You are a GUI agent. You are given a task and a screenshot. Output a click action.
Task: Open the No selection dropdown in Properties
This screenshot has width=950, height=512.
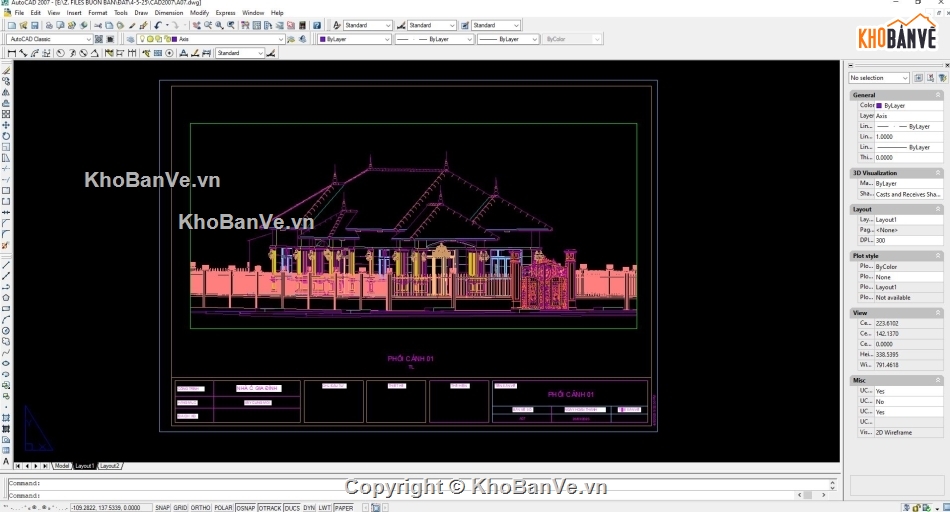click(x=879, y=78)
